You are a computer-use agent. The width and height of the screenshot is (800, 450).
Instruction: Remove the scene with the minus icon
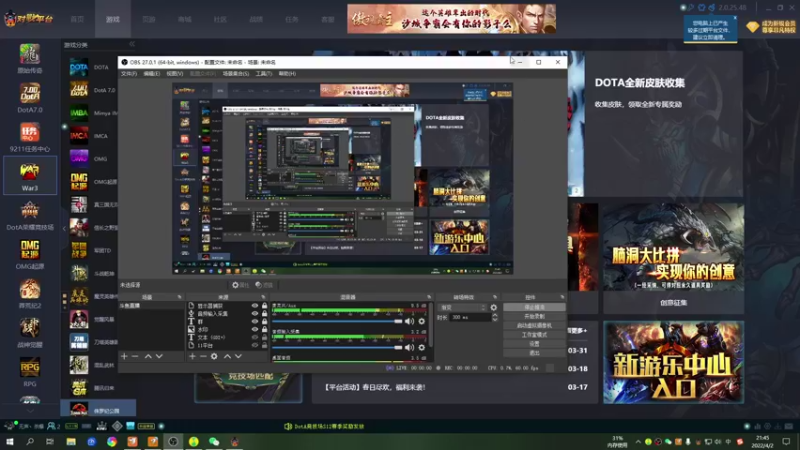point(135,356)
